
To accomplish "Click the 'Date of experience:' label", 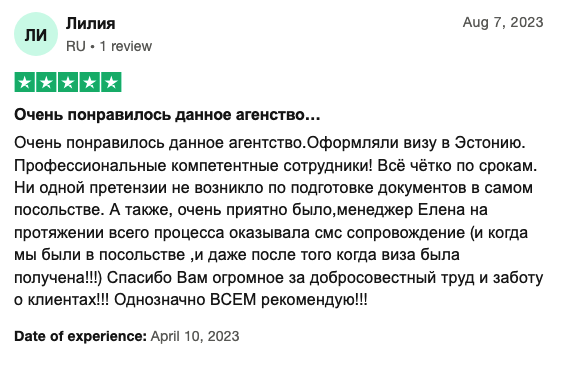I will [x=80, y=336].
